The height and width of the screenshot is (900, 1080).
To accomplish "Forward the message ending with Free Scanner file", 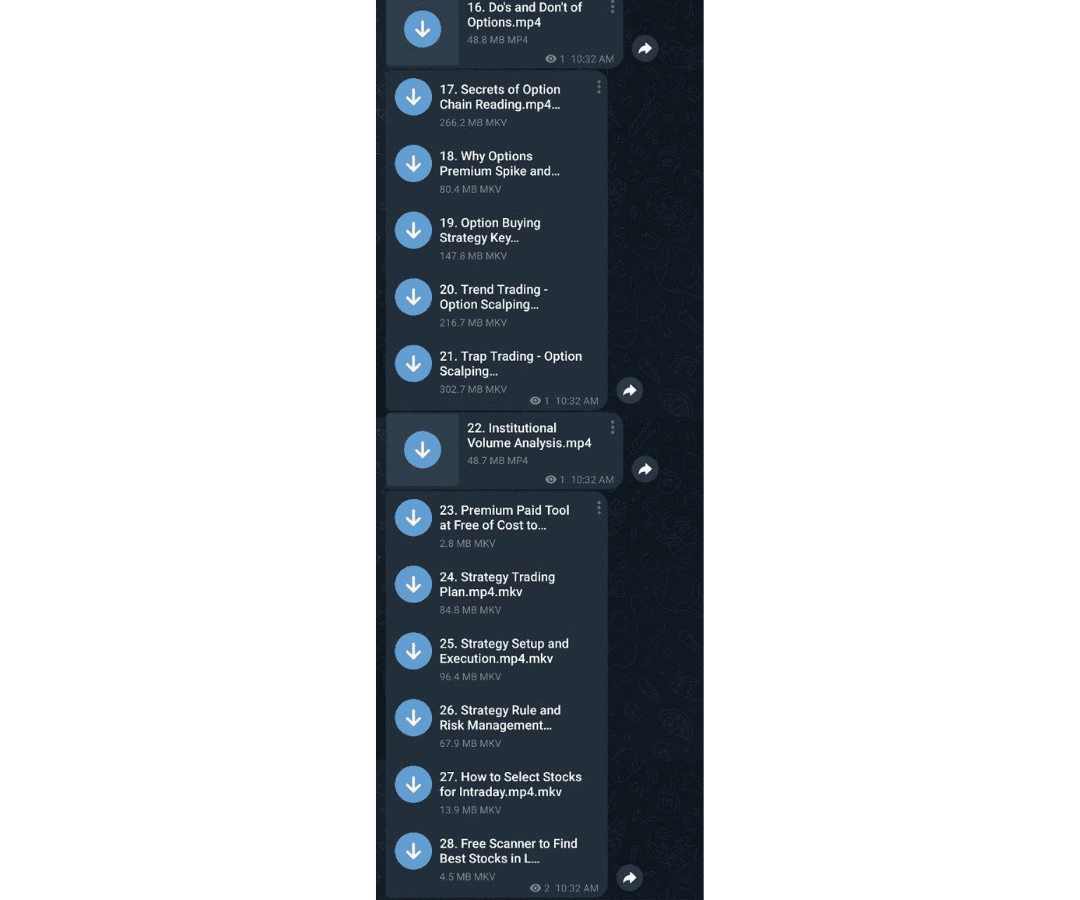I will click(x=630, y=877).
